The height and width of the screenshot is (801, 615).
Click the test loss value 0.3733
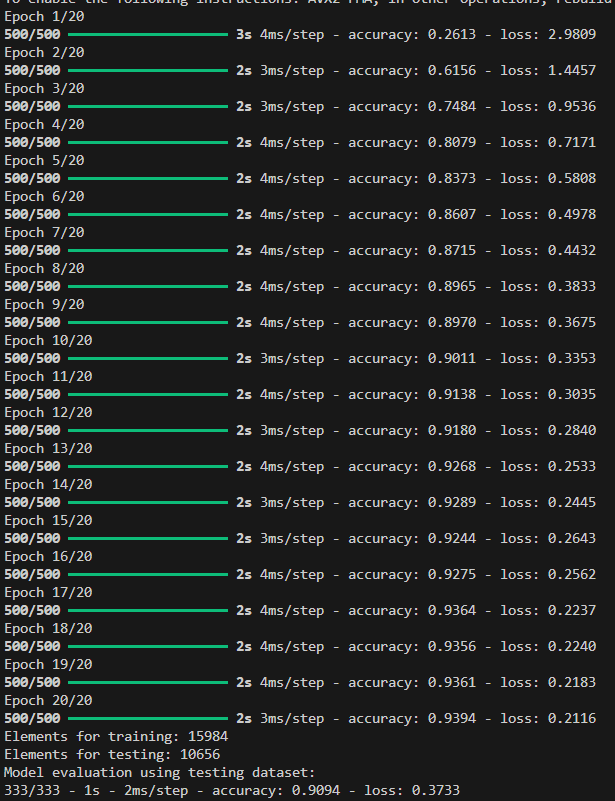tap(436, 790)
